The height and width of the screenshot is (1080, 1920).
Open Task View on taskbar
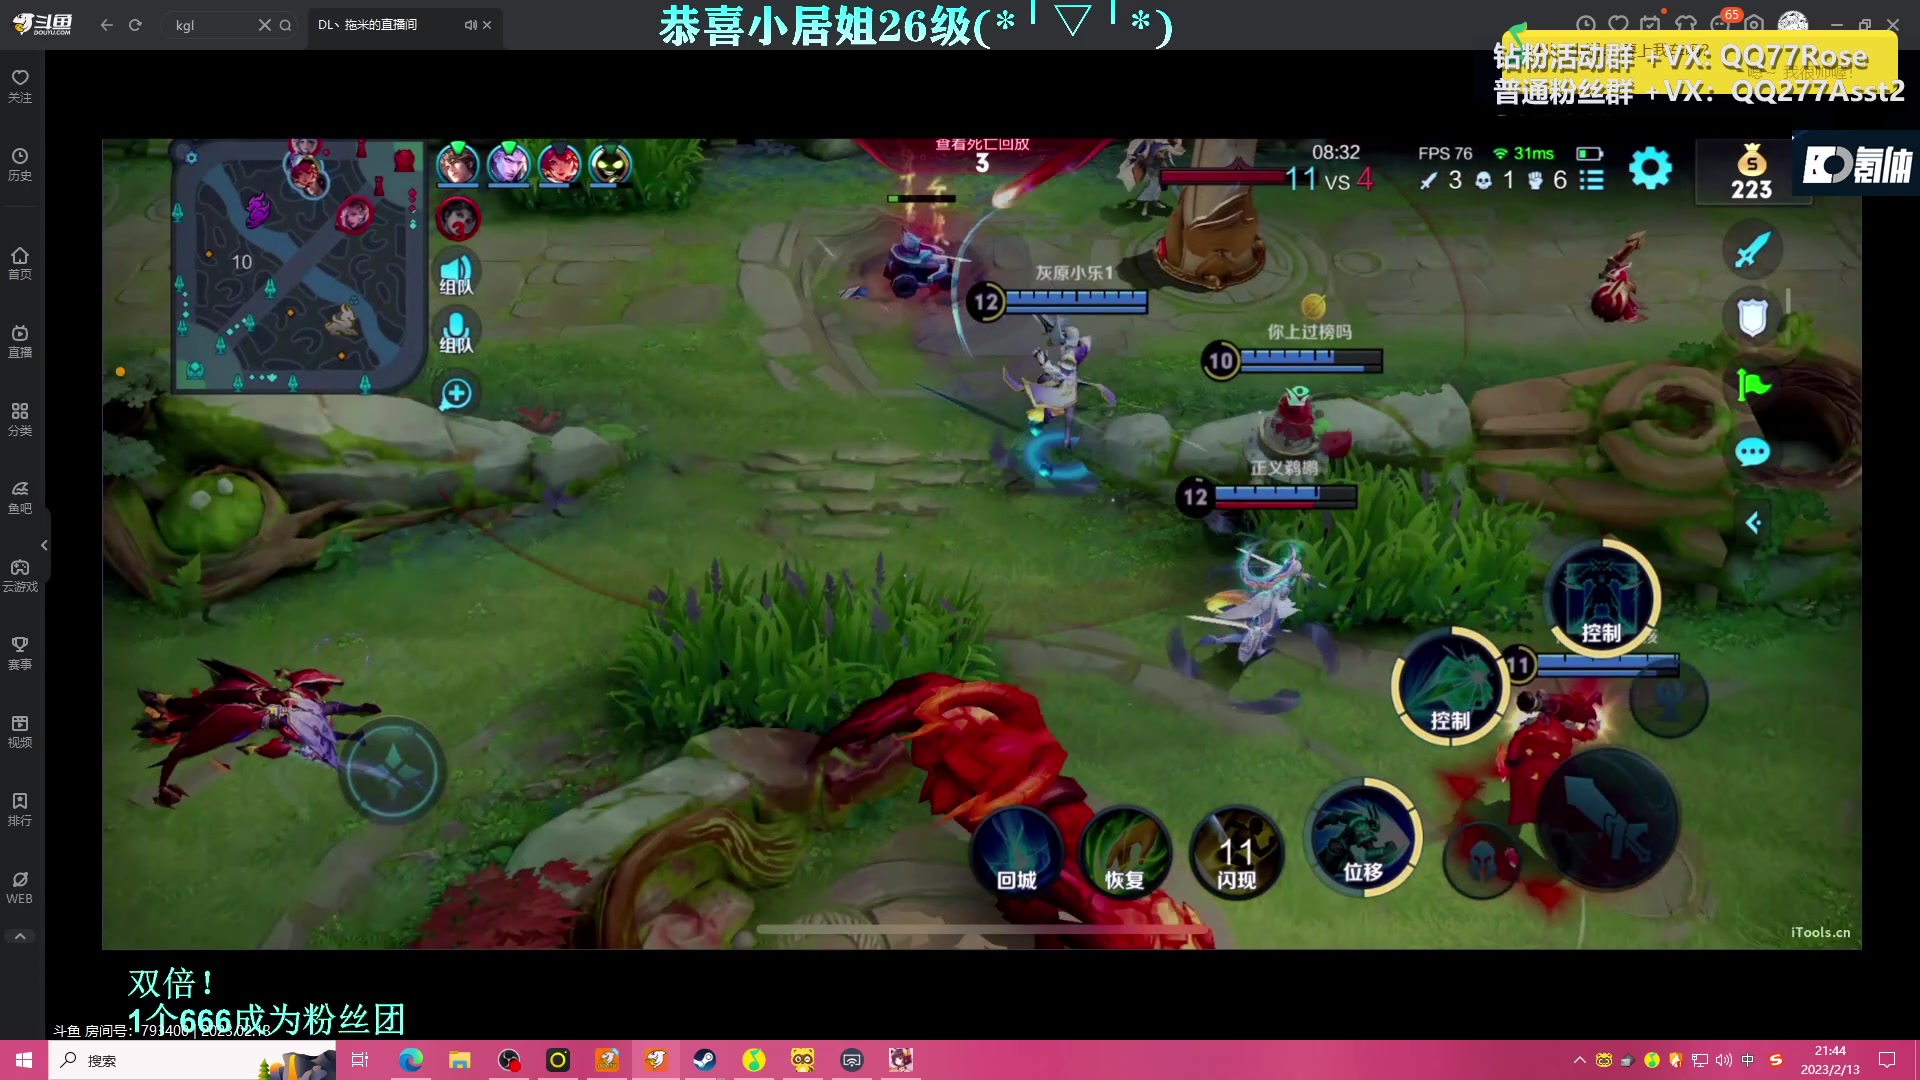pos(360,1060)
